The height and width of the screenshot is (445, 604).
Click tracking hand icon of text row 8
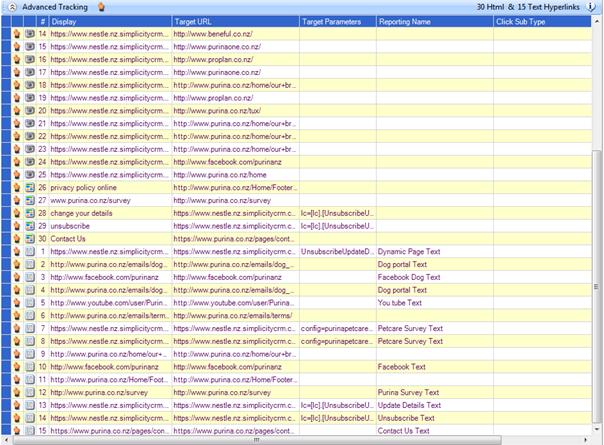point(17,341)
